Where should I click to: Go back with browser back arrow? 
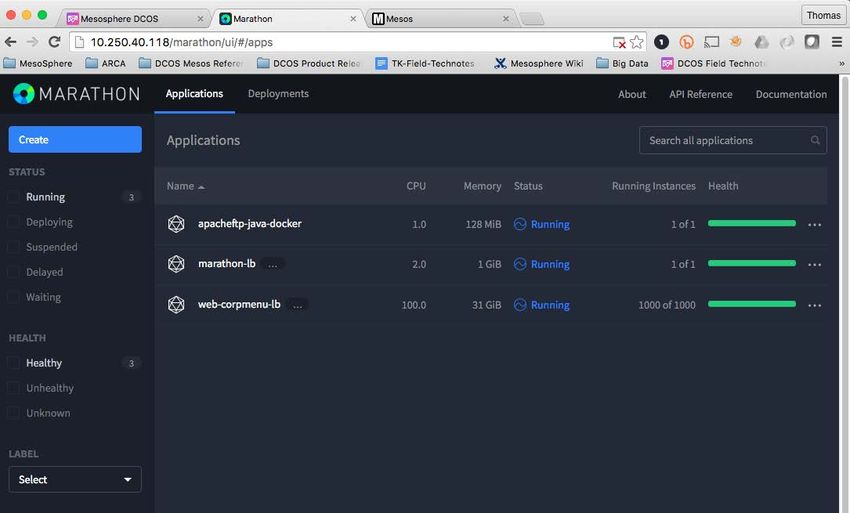click(10, 42)
